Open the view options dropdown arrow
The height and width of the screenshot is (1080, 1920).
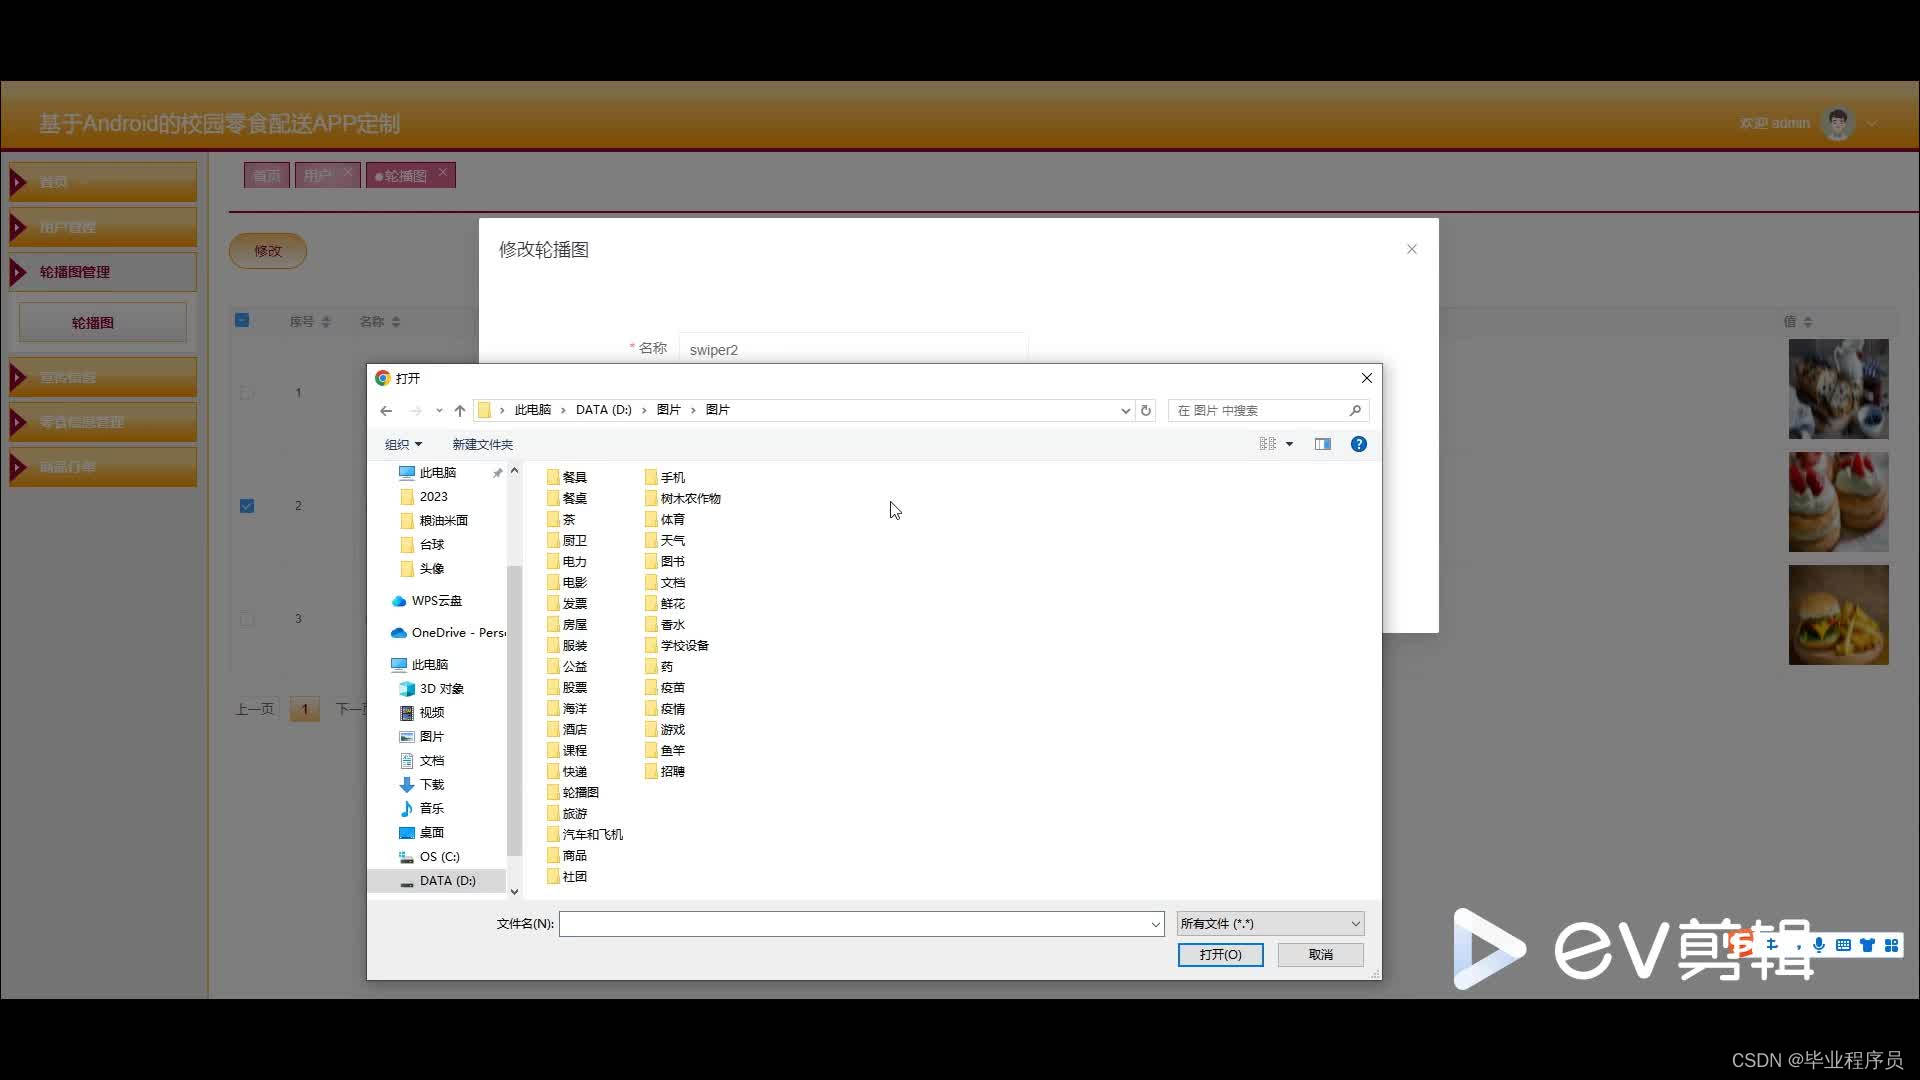pos(1289,444)
